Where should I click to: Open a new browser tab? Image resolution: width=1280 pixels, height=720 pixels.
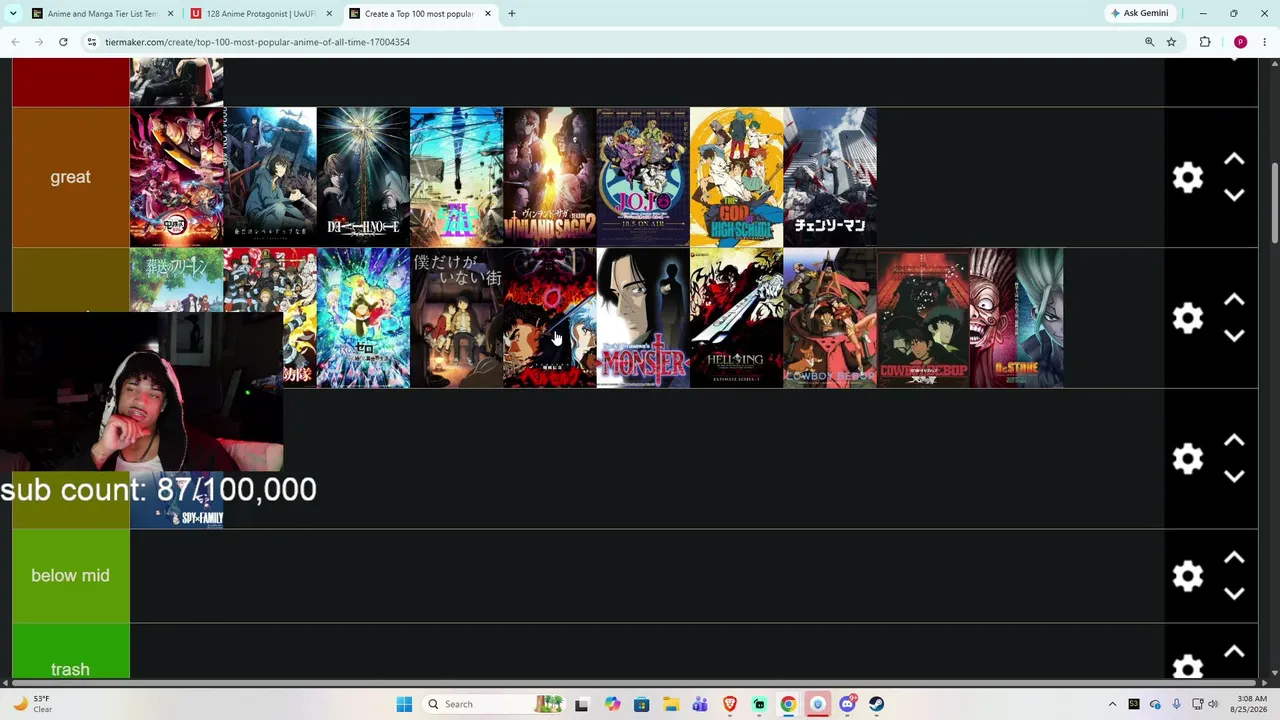[x=511, y=14]
